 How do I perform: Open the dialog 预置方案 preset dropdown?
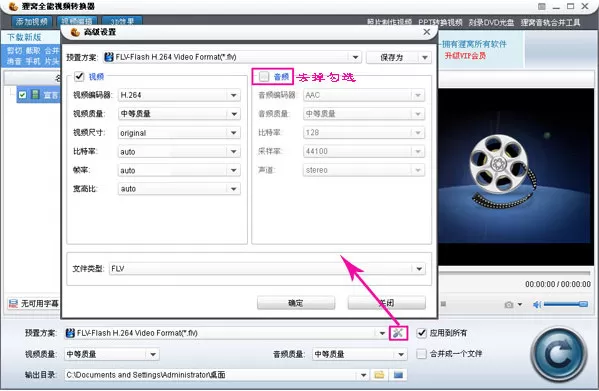pyautogui.click(x=232, y=57)
